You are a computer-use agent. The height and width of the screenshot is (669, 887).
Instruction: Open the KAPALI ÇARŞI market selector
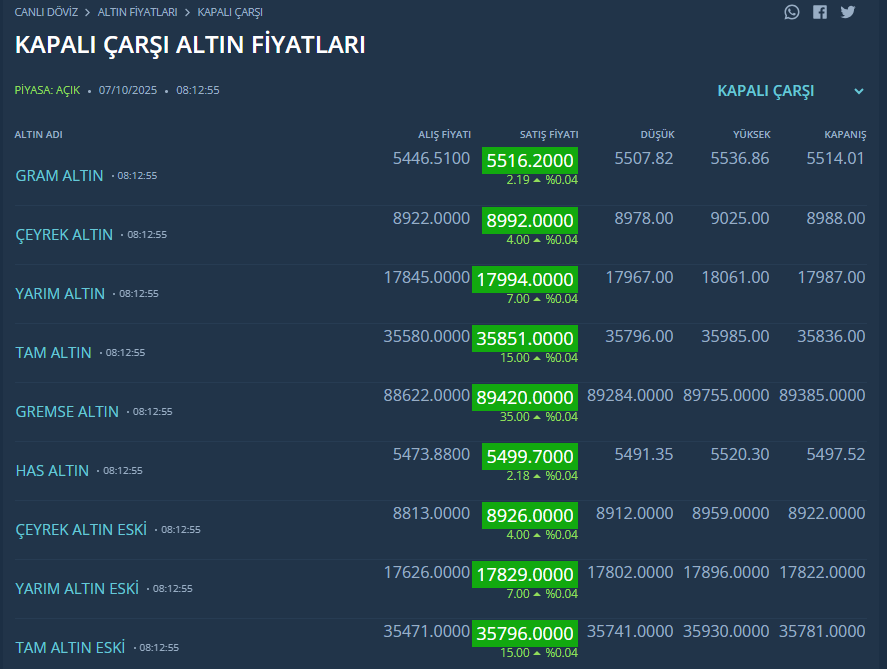(766, 91)
